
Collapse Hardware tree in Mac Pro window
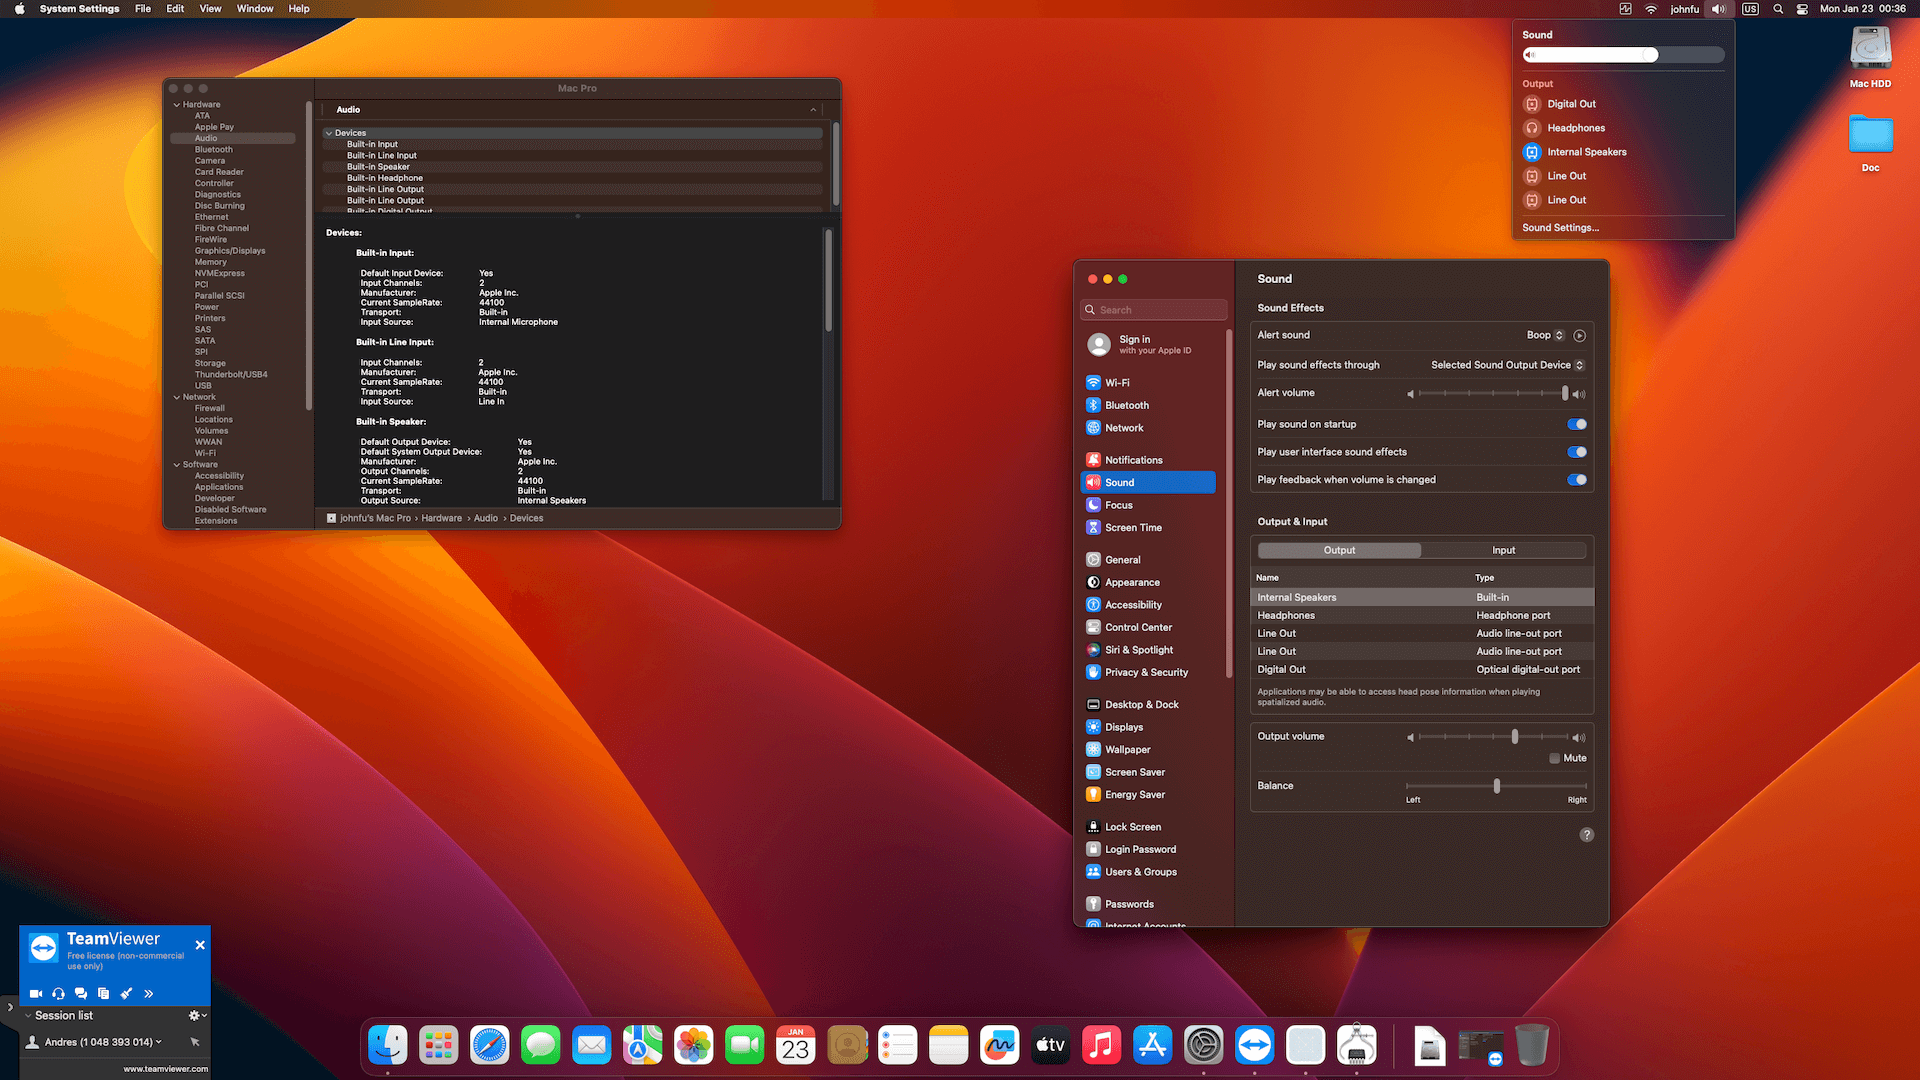click(177, 105)
